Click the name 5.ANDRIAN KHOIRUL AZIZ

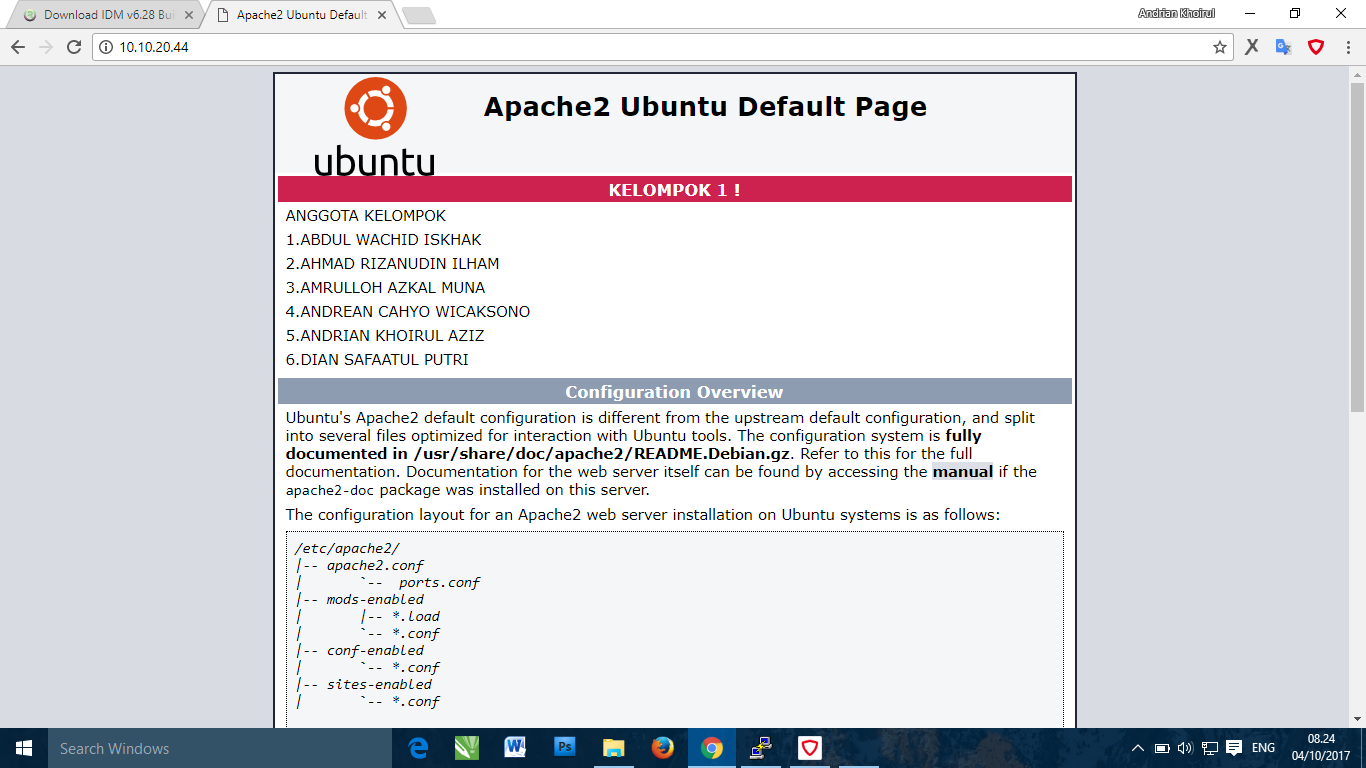pos(385,336)
